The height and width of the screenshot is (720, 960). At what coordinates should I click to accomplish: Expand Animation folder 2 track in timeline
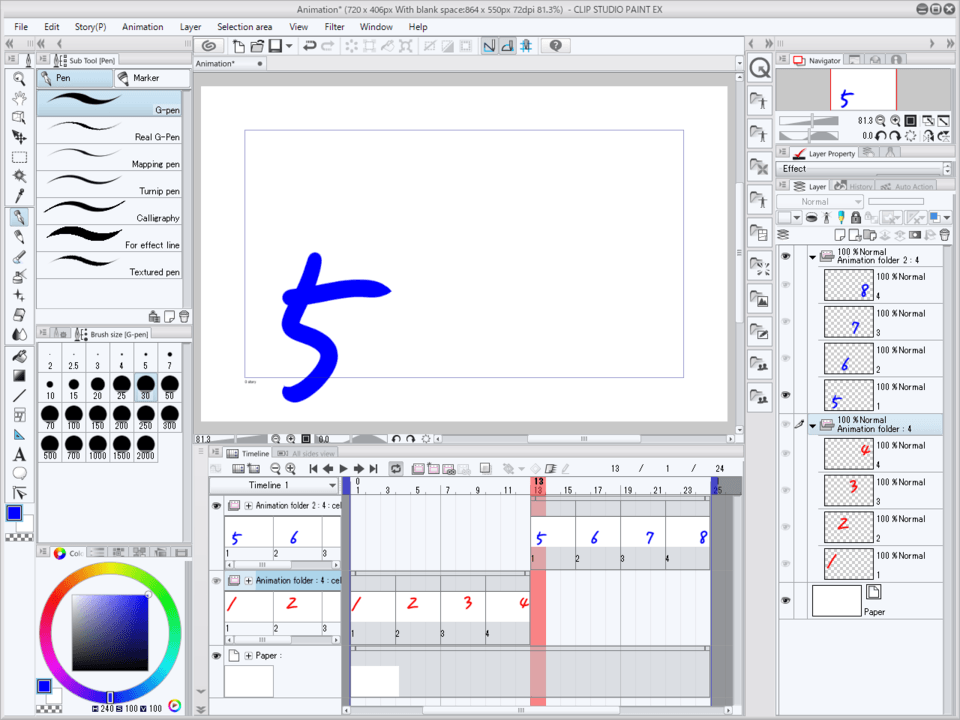(248, 506)
